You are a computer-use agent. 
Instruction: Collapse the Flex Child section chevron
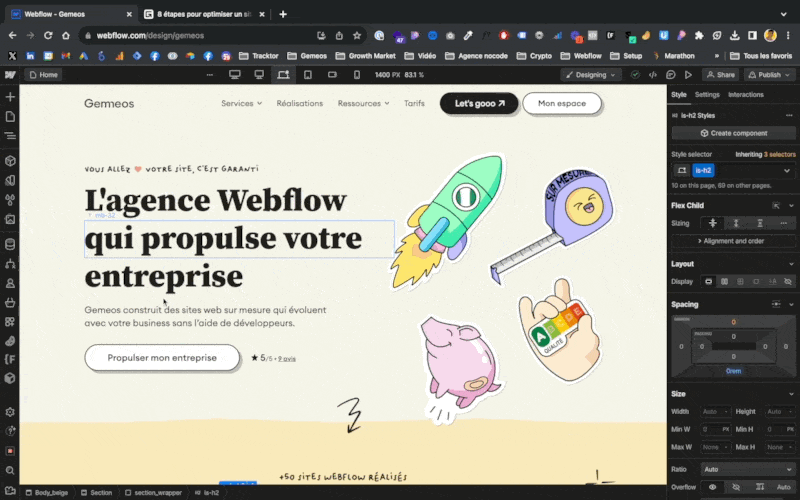coord(791,206)
